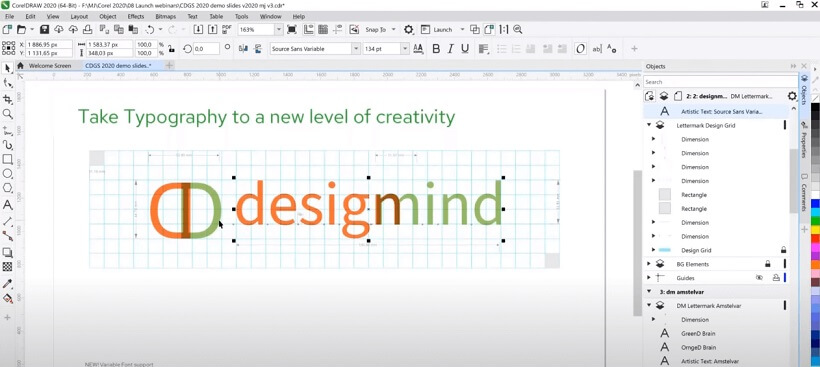Select the Interactive Fill tool
The image size is (820, 367).
point(7,299)
